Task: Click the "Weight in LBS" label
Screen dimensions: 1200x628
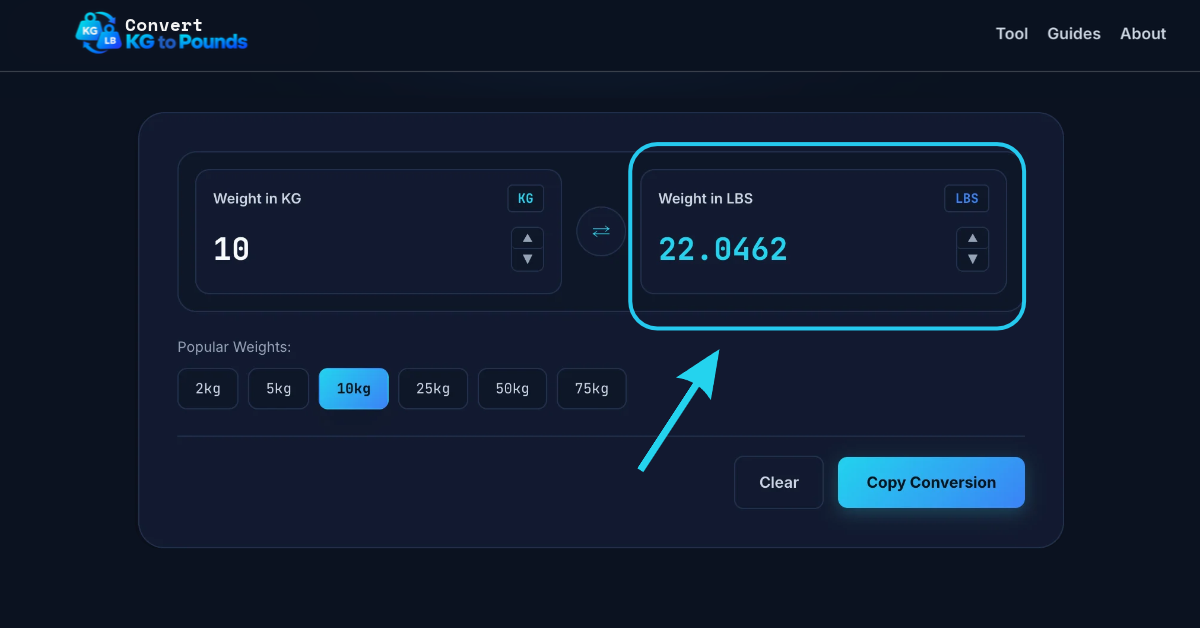Action: [x=705, y=198]
